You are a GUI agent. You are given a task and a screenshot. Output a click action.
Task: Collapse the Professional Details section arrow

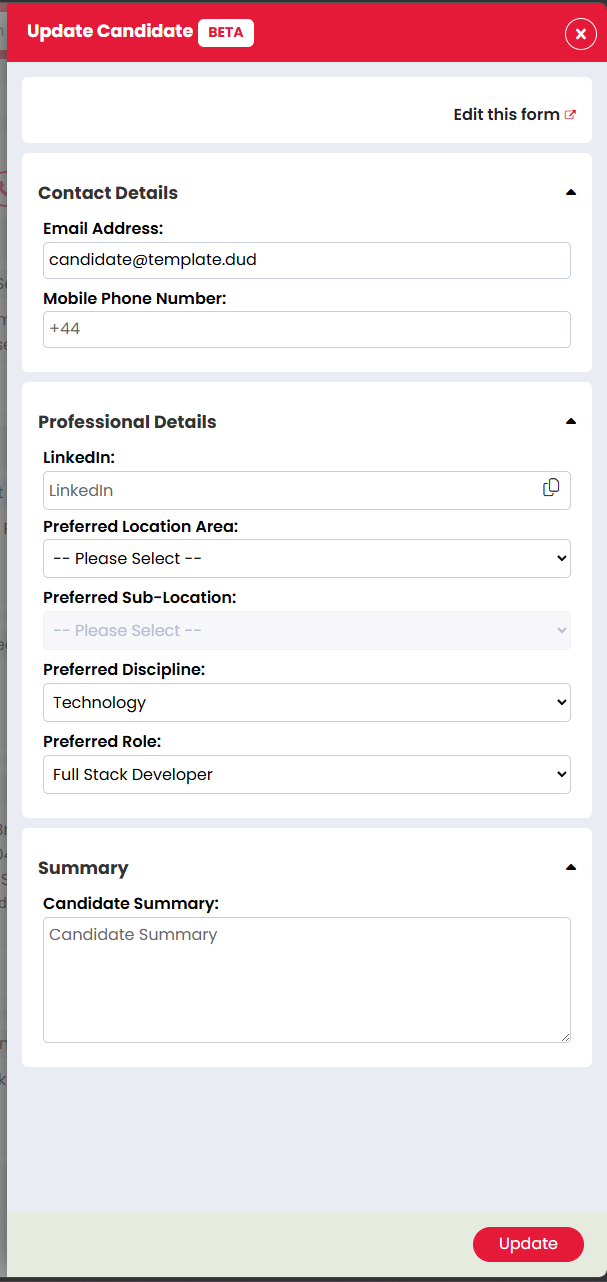(571, 421)
